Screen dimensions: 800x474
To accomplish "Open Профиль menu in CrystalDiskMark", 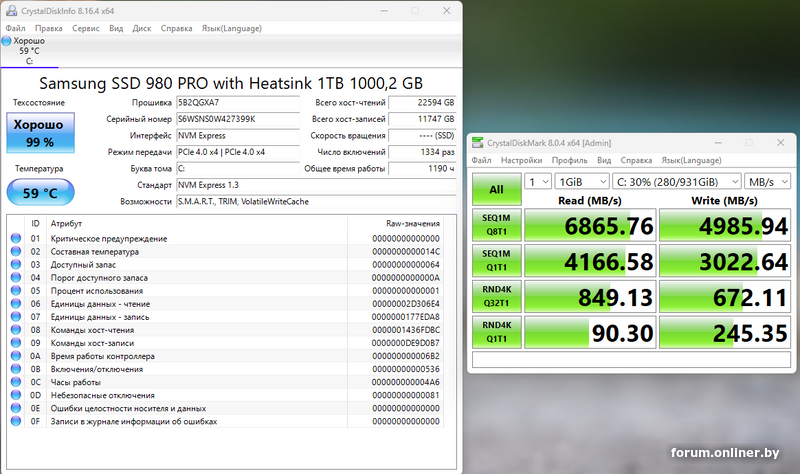I will click(x=569, y=160).
